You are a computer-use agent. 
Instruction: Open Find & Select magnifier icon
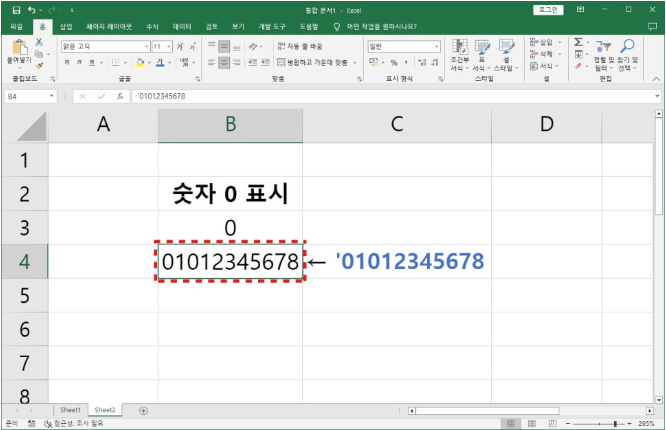pos(627,46)
